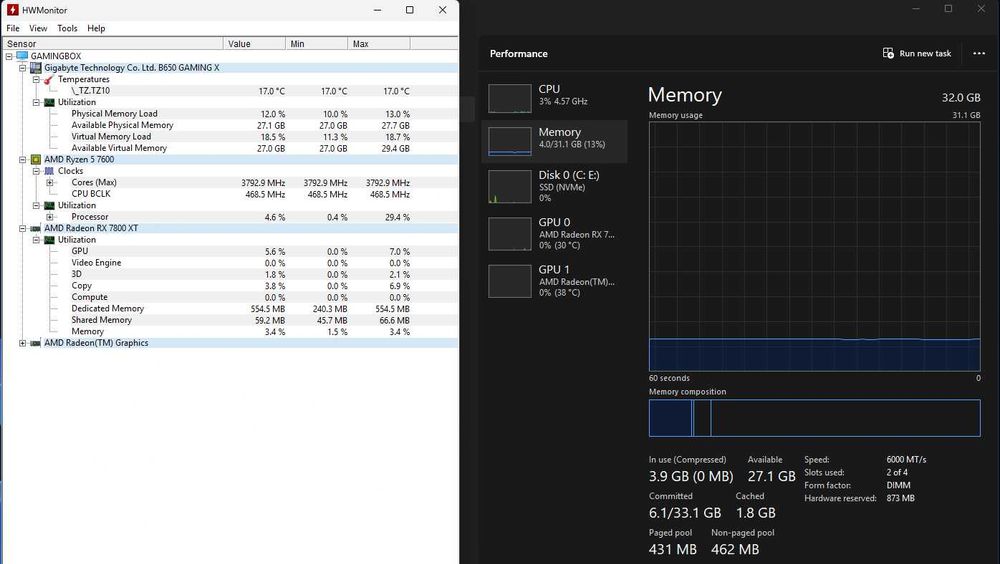The width and height of the screenshot is (1000, 564).
Task: Expand the Cores (Max) row
Action: (50, 182)
